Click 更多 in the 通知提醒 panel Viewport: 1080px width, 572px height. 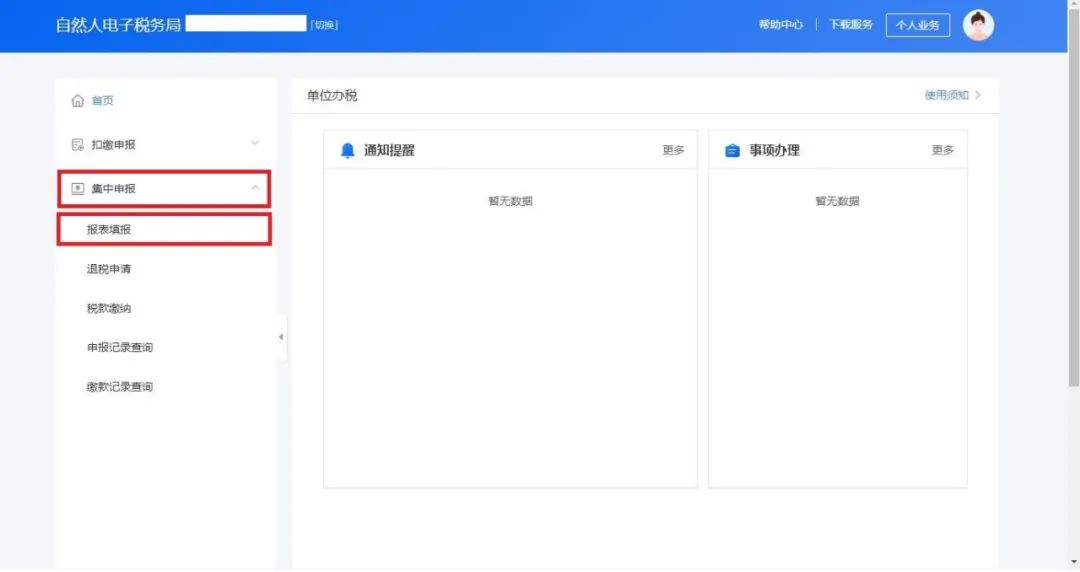(673, 150)
